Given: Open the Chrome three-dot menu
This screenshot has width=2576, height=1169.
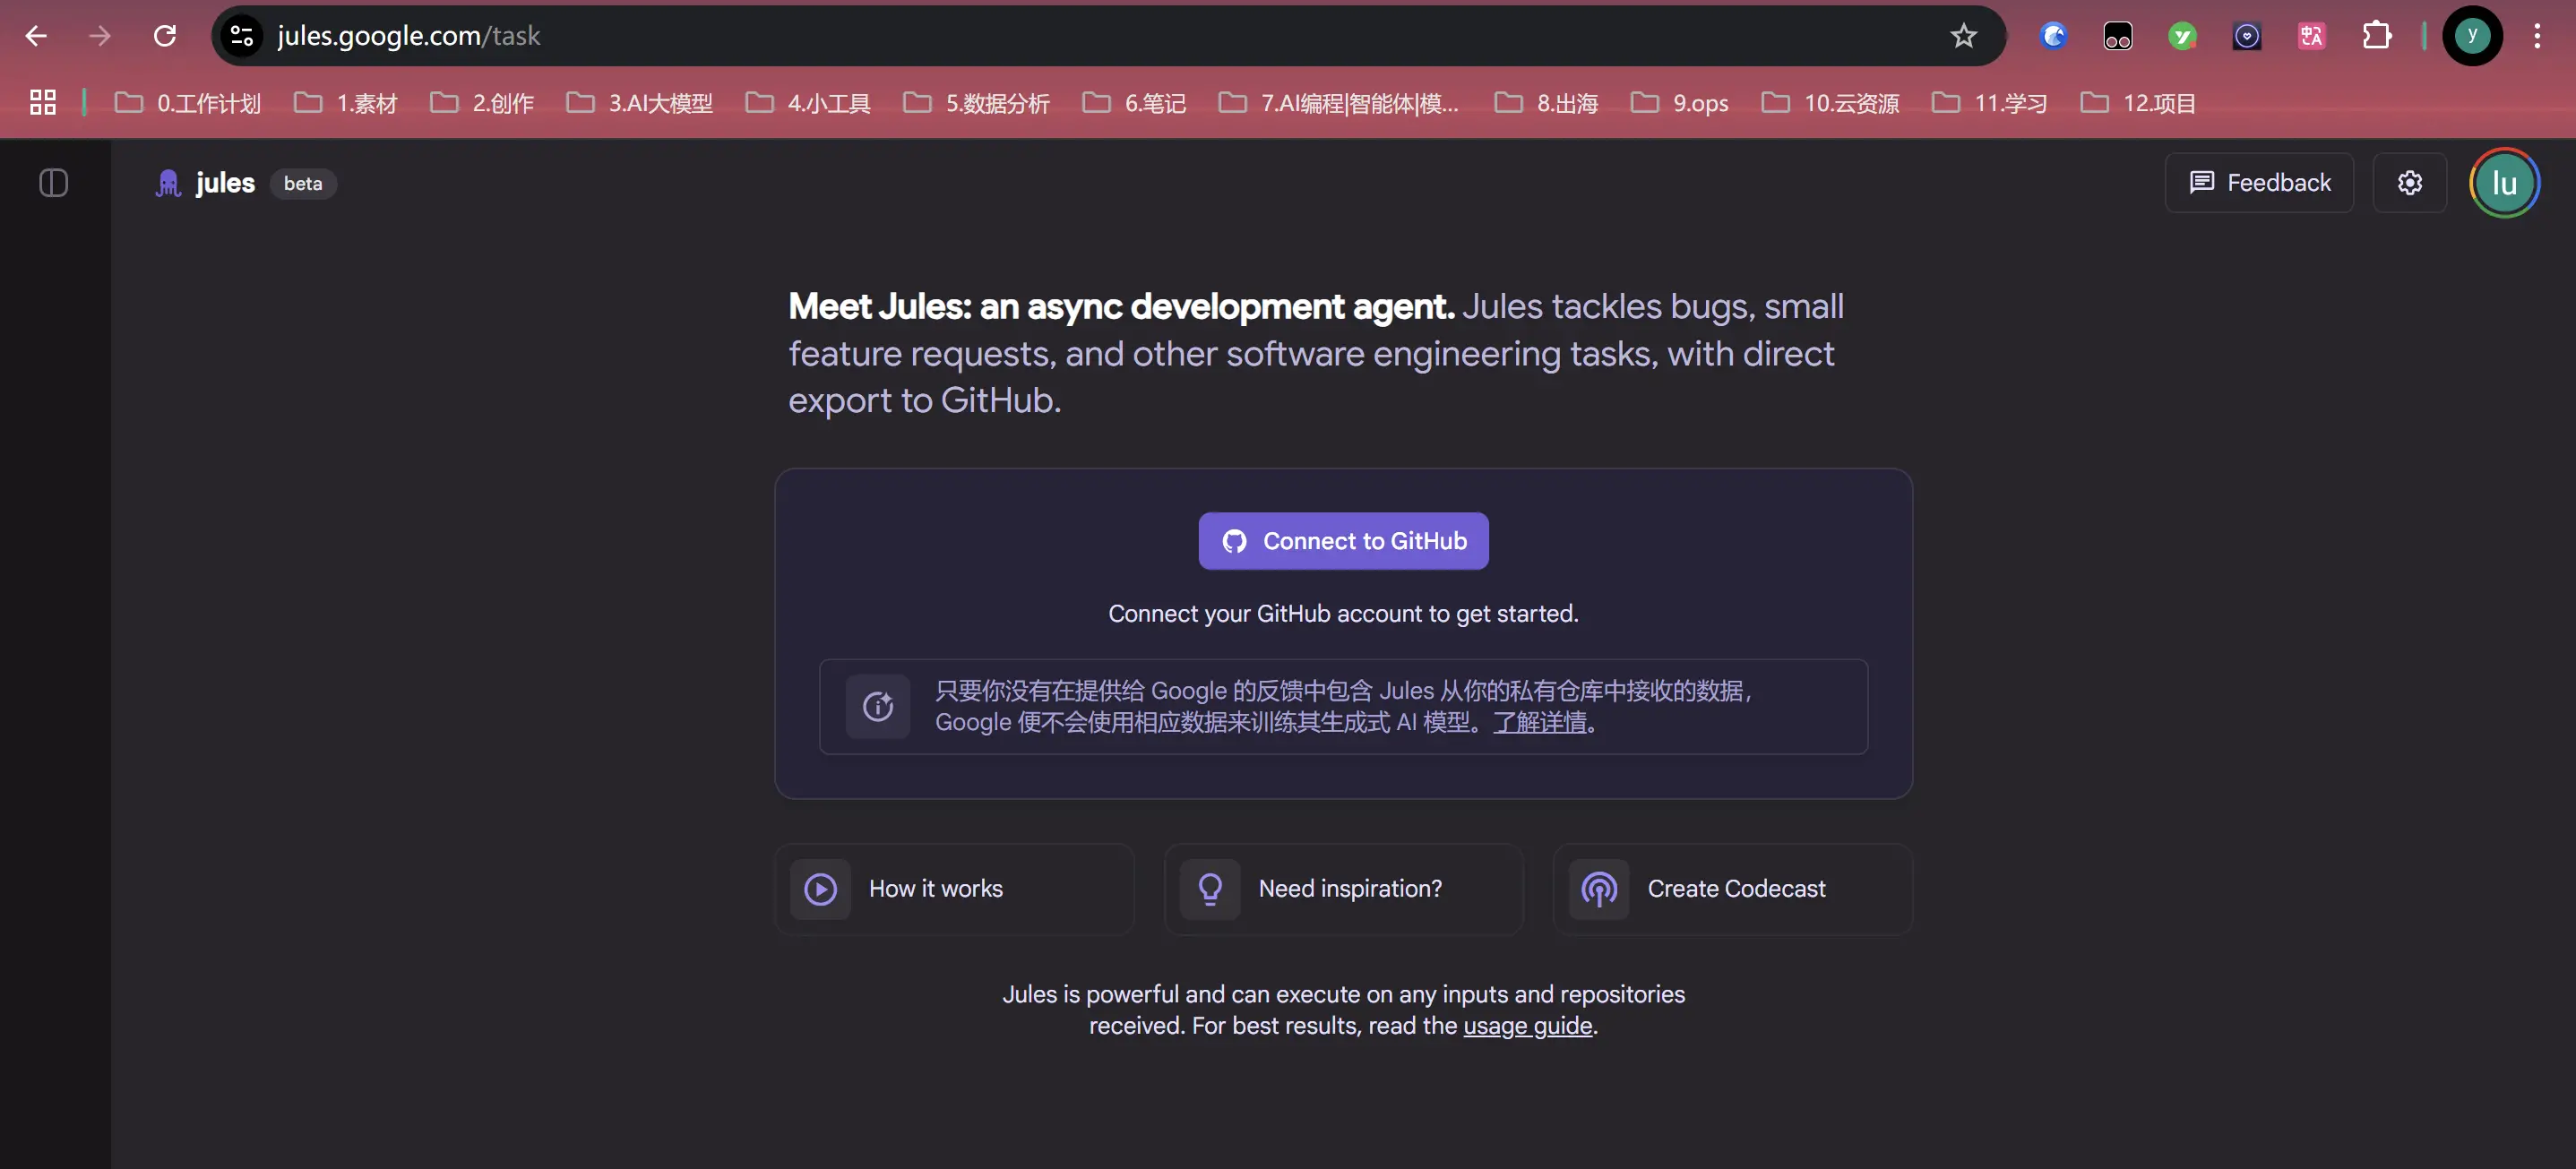Looking at the screenshot, I should tap(2537, 36).
